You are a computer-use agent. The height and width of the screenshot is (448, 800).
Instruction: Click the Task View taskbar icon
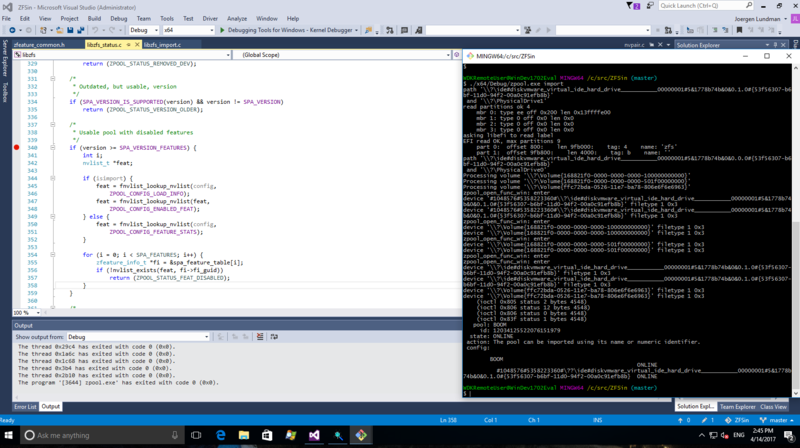pos(196,435)
